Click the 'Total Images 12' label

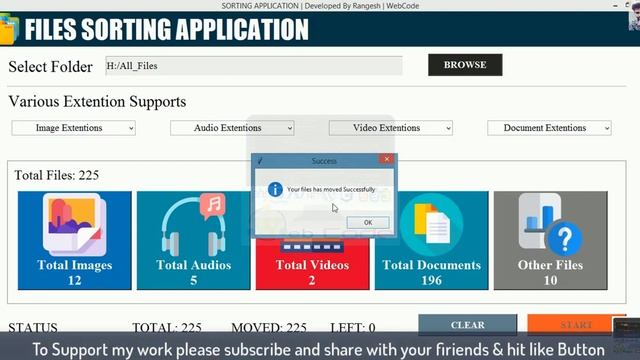tap(74, 273)
